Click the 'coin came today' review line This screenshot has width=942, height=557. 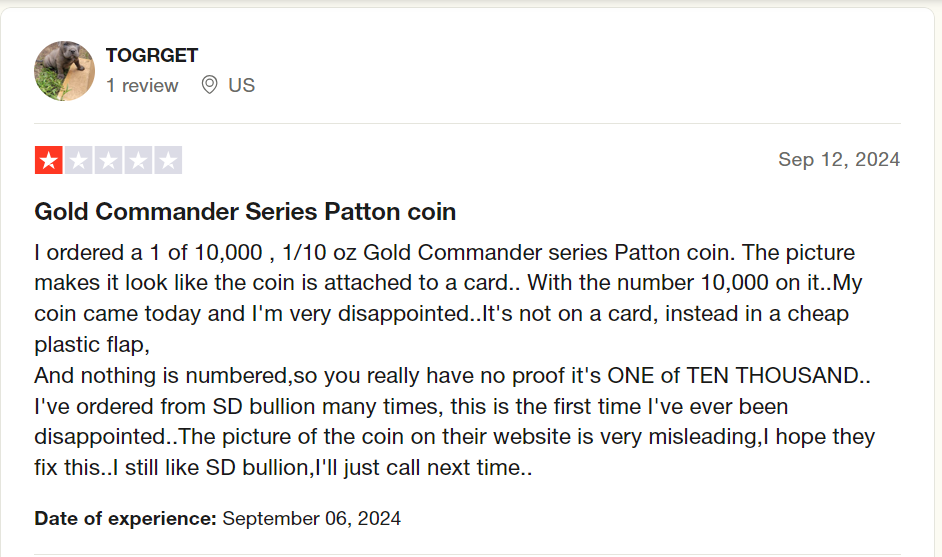click(x=442, y=314)
